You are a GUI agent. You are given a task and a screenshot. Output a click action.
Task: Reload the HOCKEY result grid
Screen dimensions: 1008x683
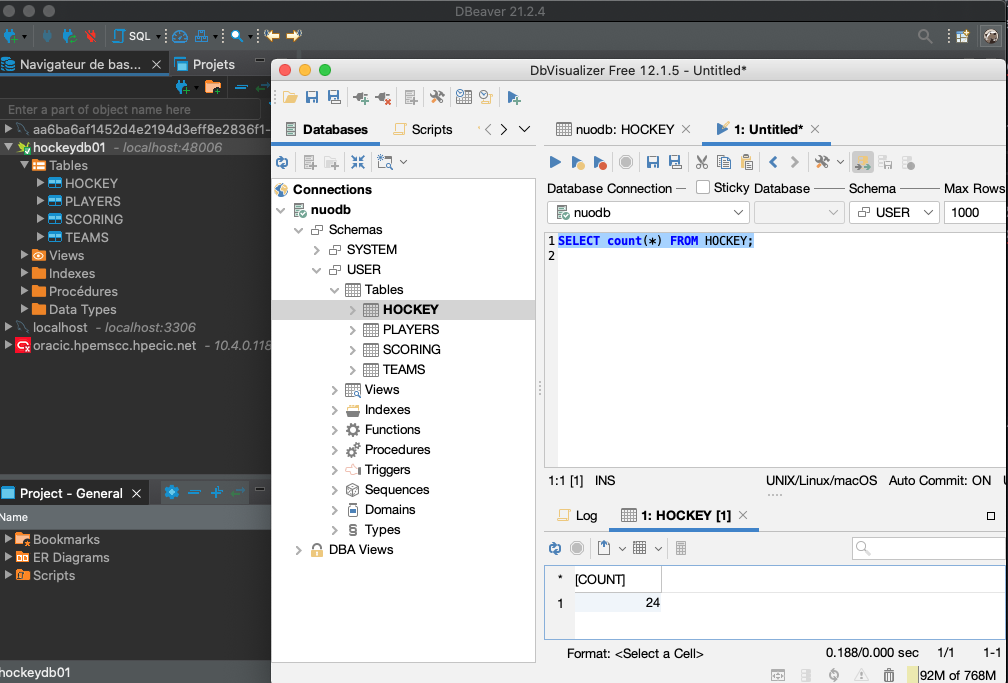point(555,548)
